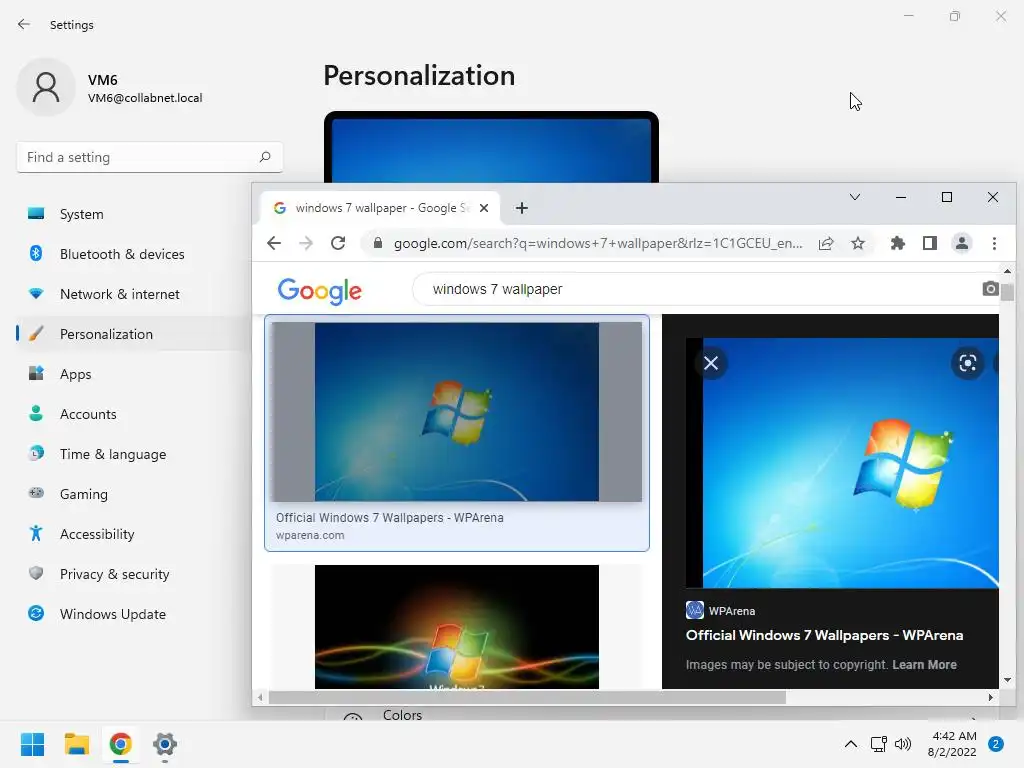
Task: Open the taskbar clock showing 4:42 AM
Action: tap(952, 744)
